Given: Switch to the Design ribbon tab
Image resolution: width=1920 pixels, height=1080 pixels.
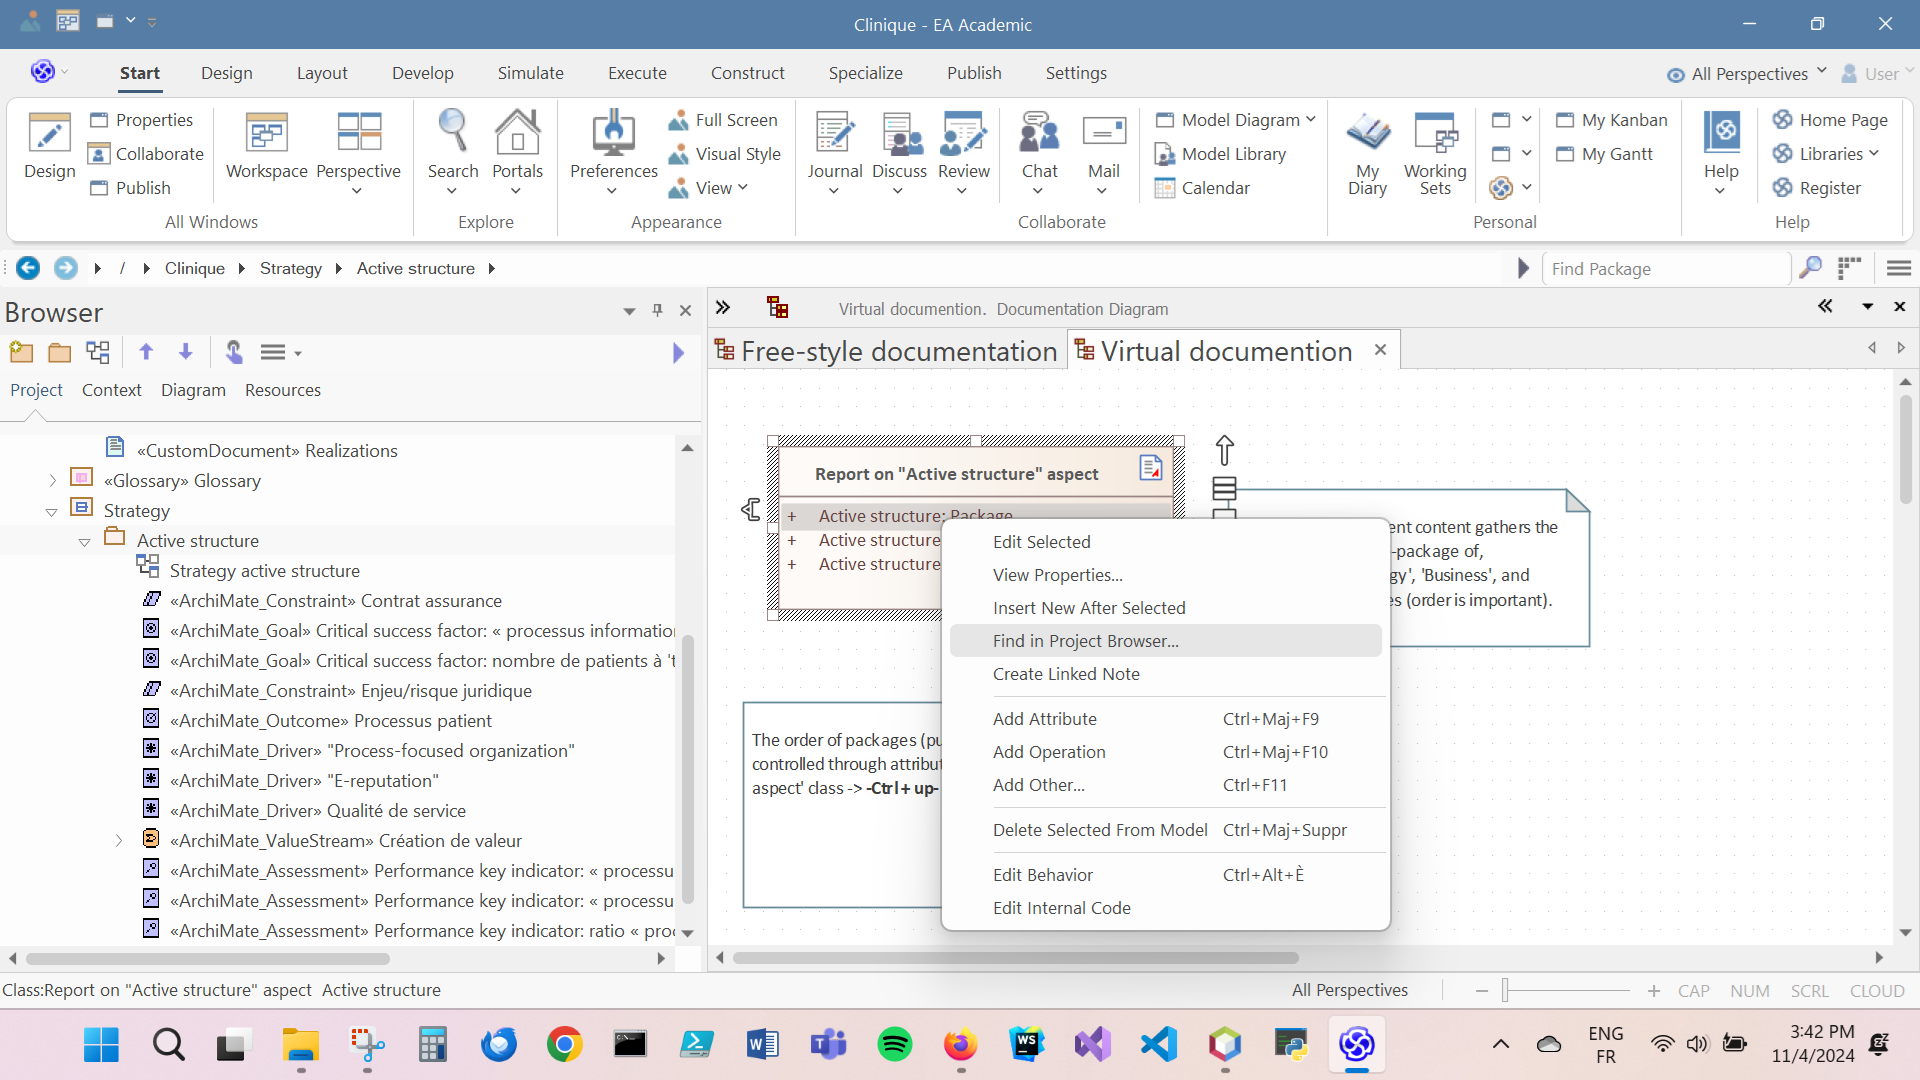Looking at the screenshot, I should 226,73.
